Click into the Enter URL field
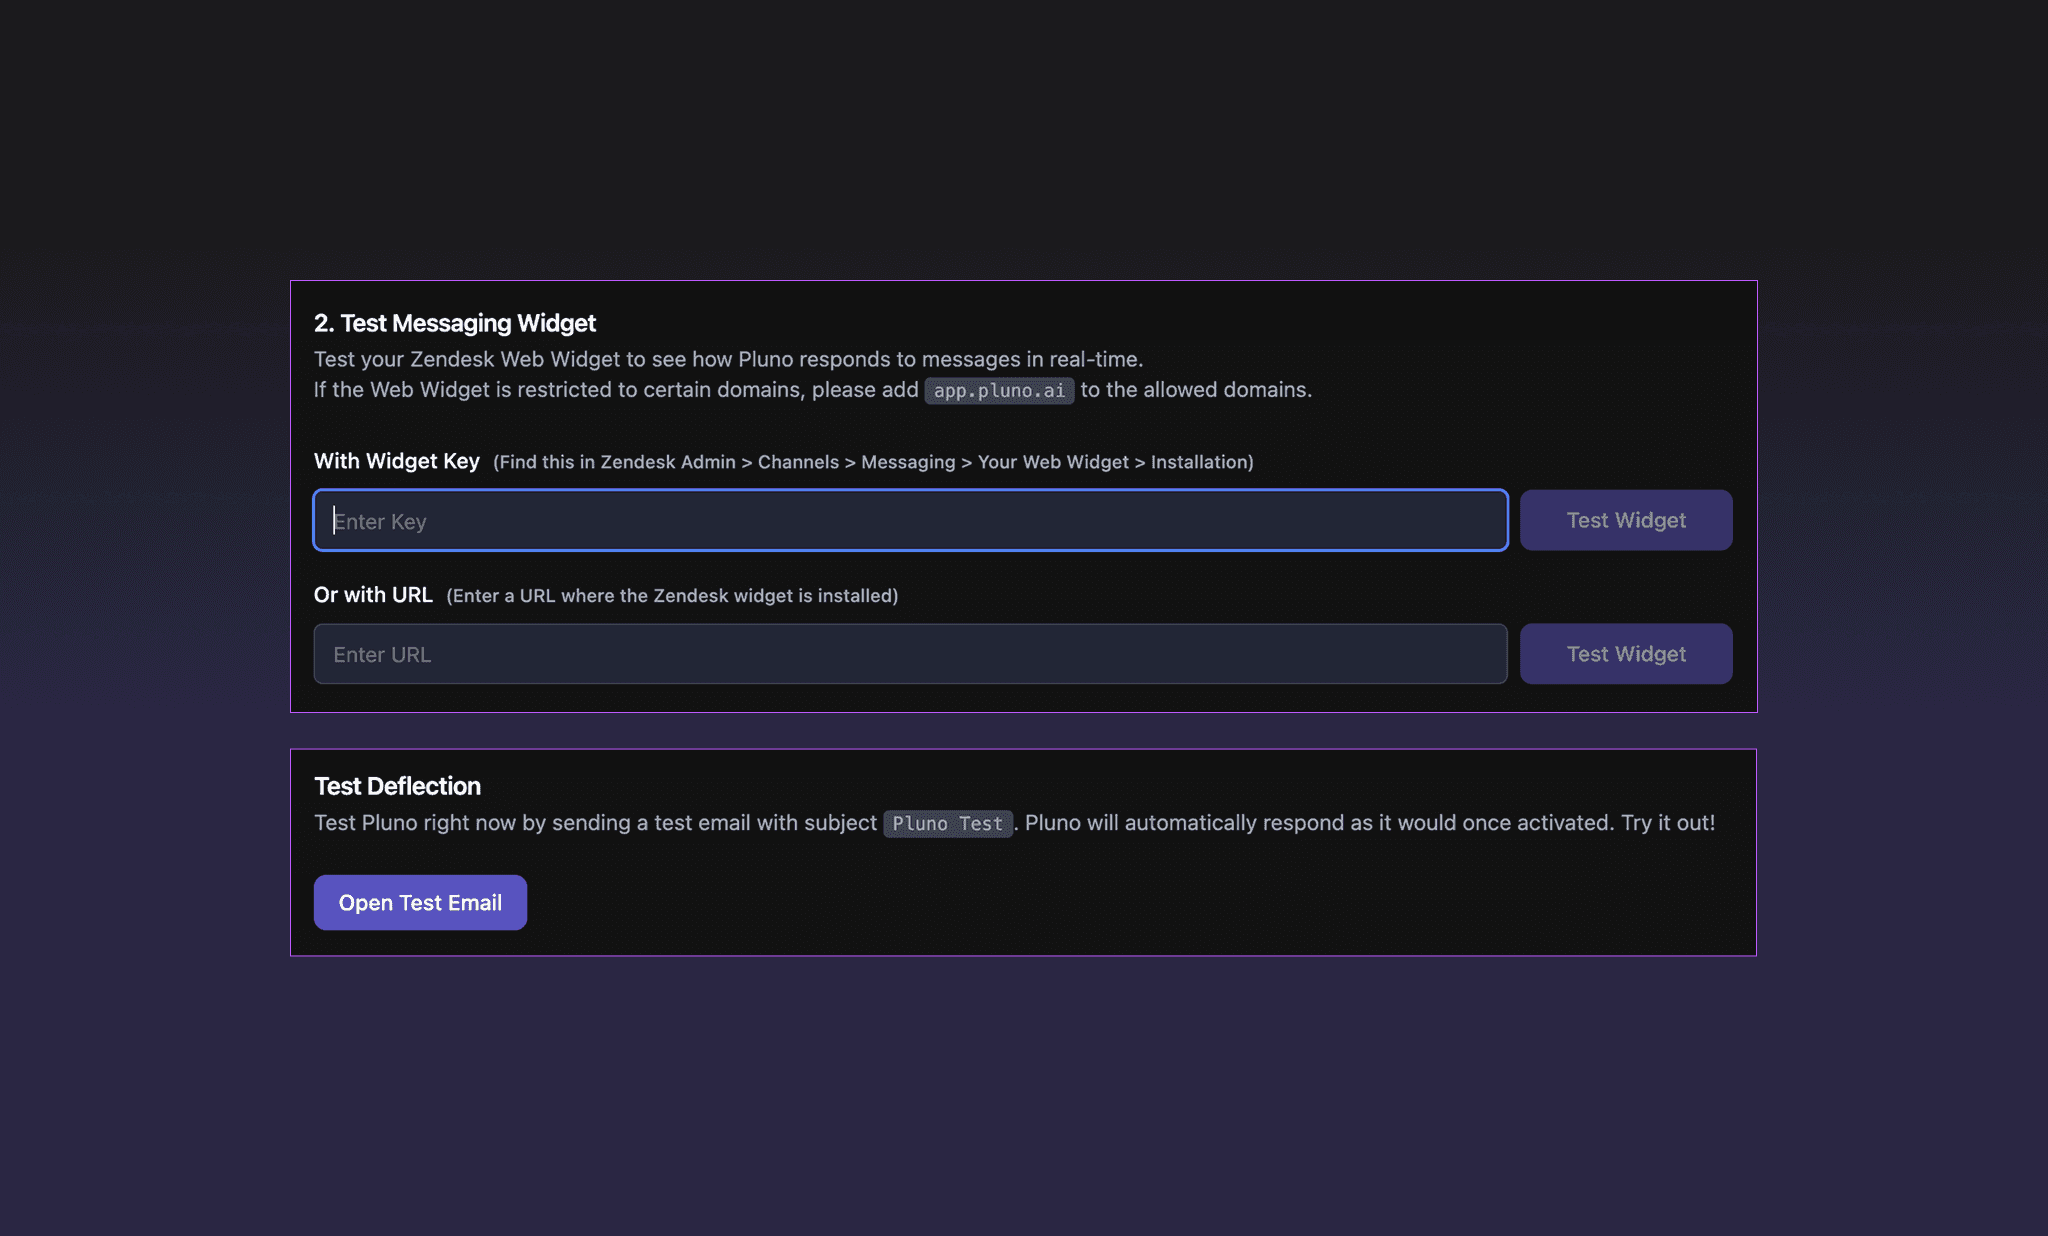The height and width of the screenshot is (1236, 2048). tap(910, 654)
